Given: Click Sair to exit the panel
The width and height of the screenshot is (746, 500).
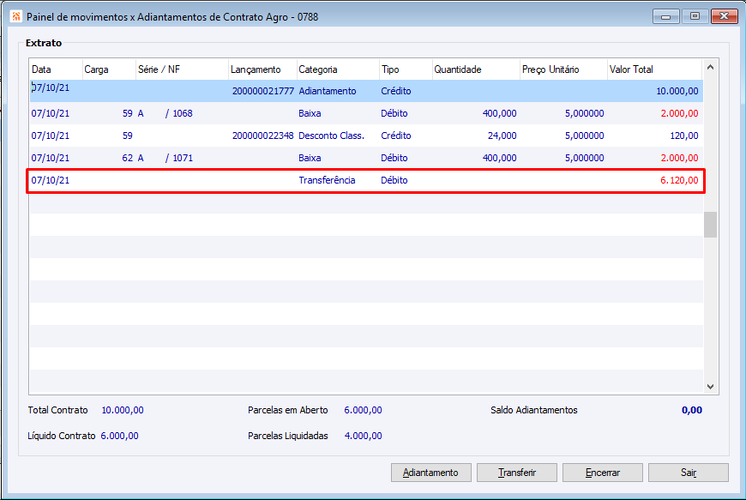Looking at the screenshot, I should (688, 472).
